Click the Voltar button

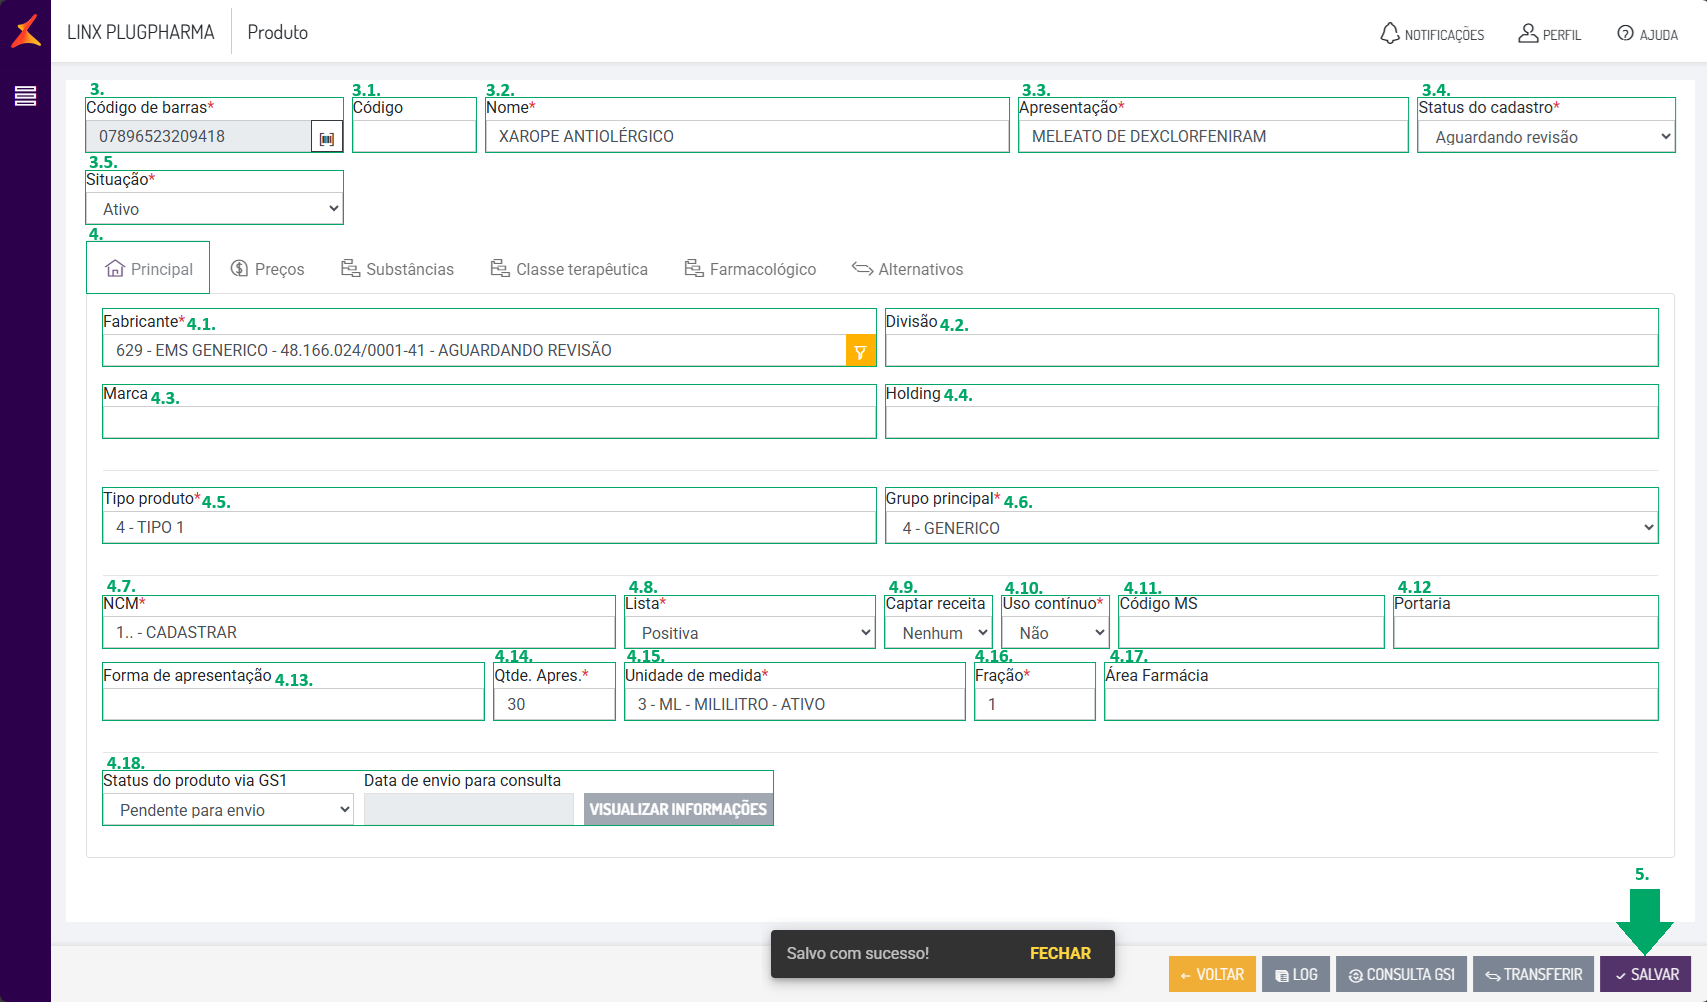[x=1211, y=974]
